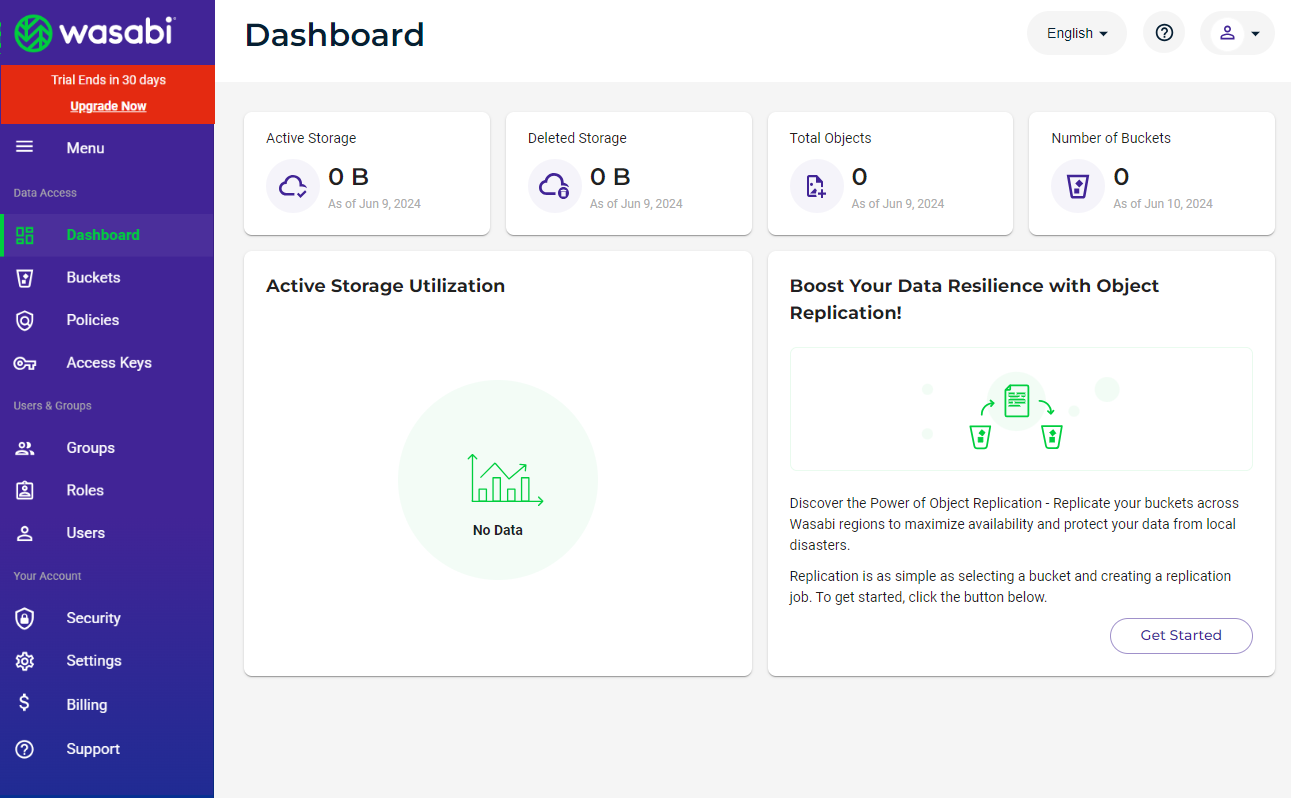1291x798 pixels.
Task: Click the Users & Groups section label
Action: [52, 406]
